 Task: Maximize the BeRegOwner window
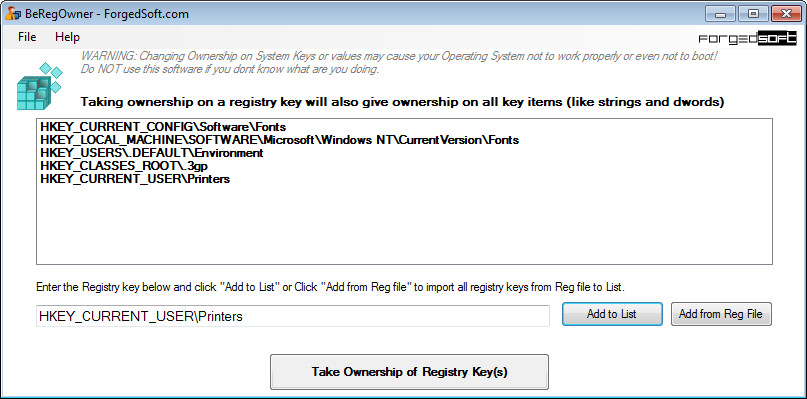(753, 14)
